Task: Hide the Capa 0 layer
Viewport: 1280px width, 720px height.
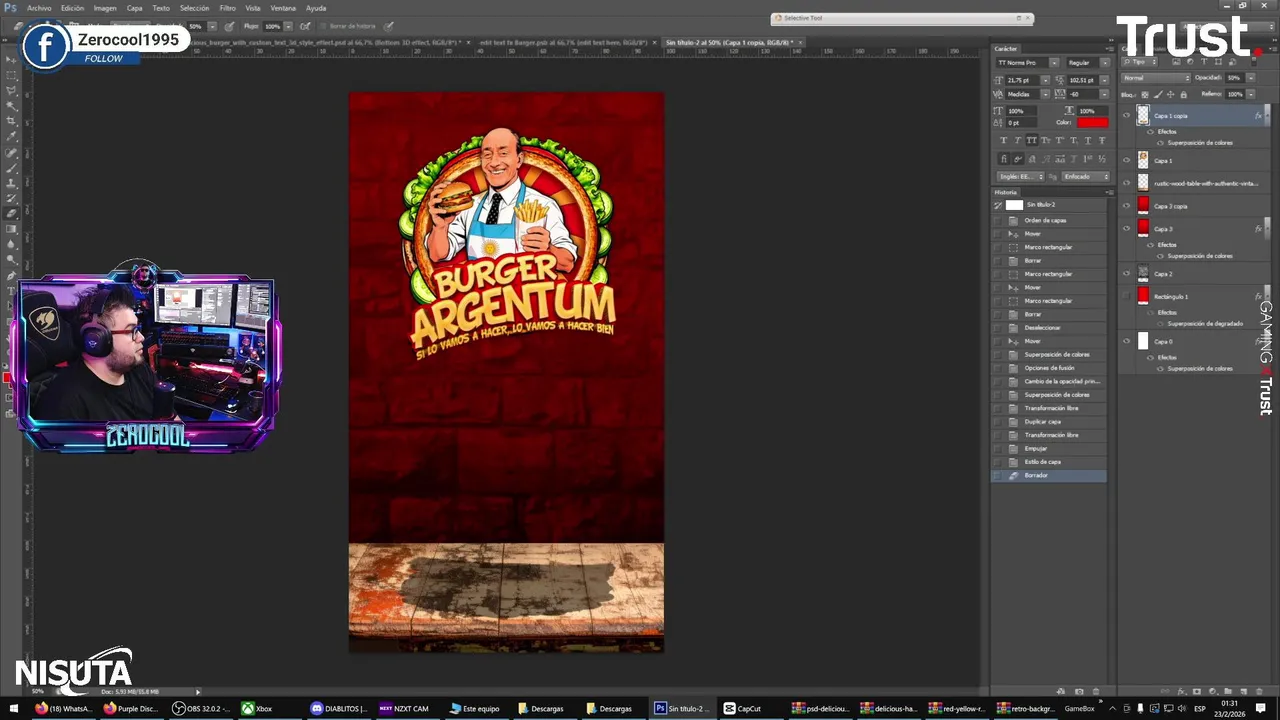Action: 1126,341
